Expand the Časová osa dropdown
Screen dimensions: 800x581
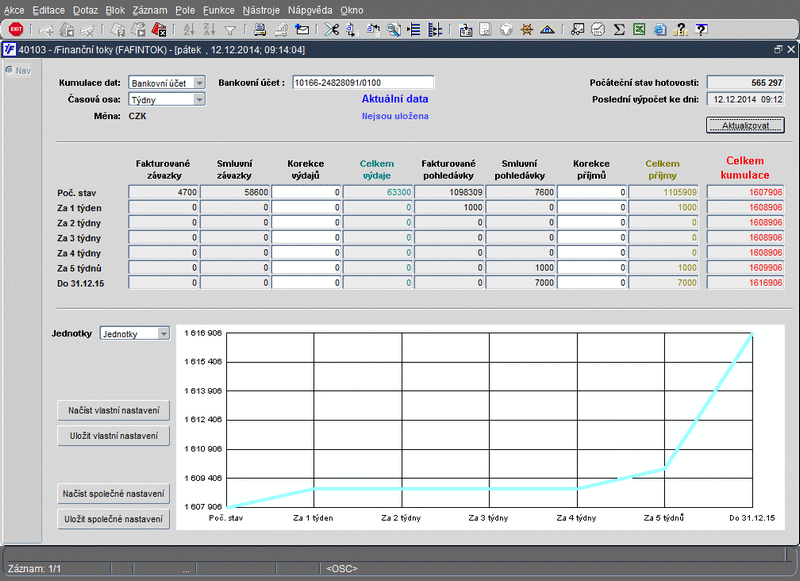coord(198,99)
